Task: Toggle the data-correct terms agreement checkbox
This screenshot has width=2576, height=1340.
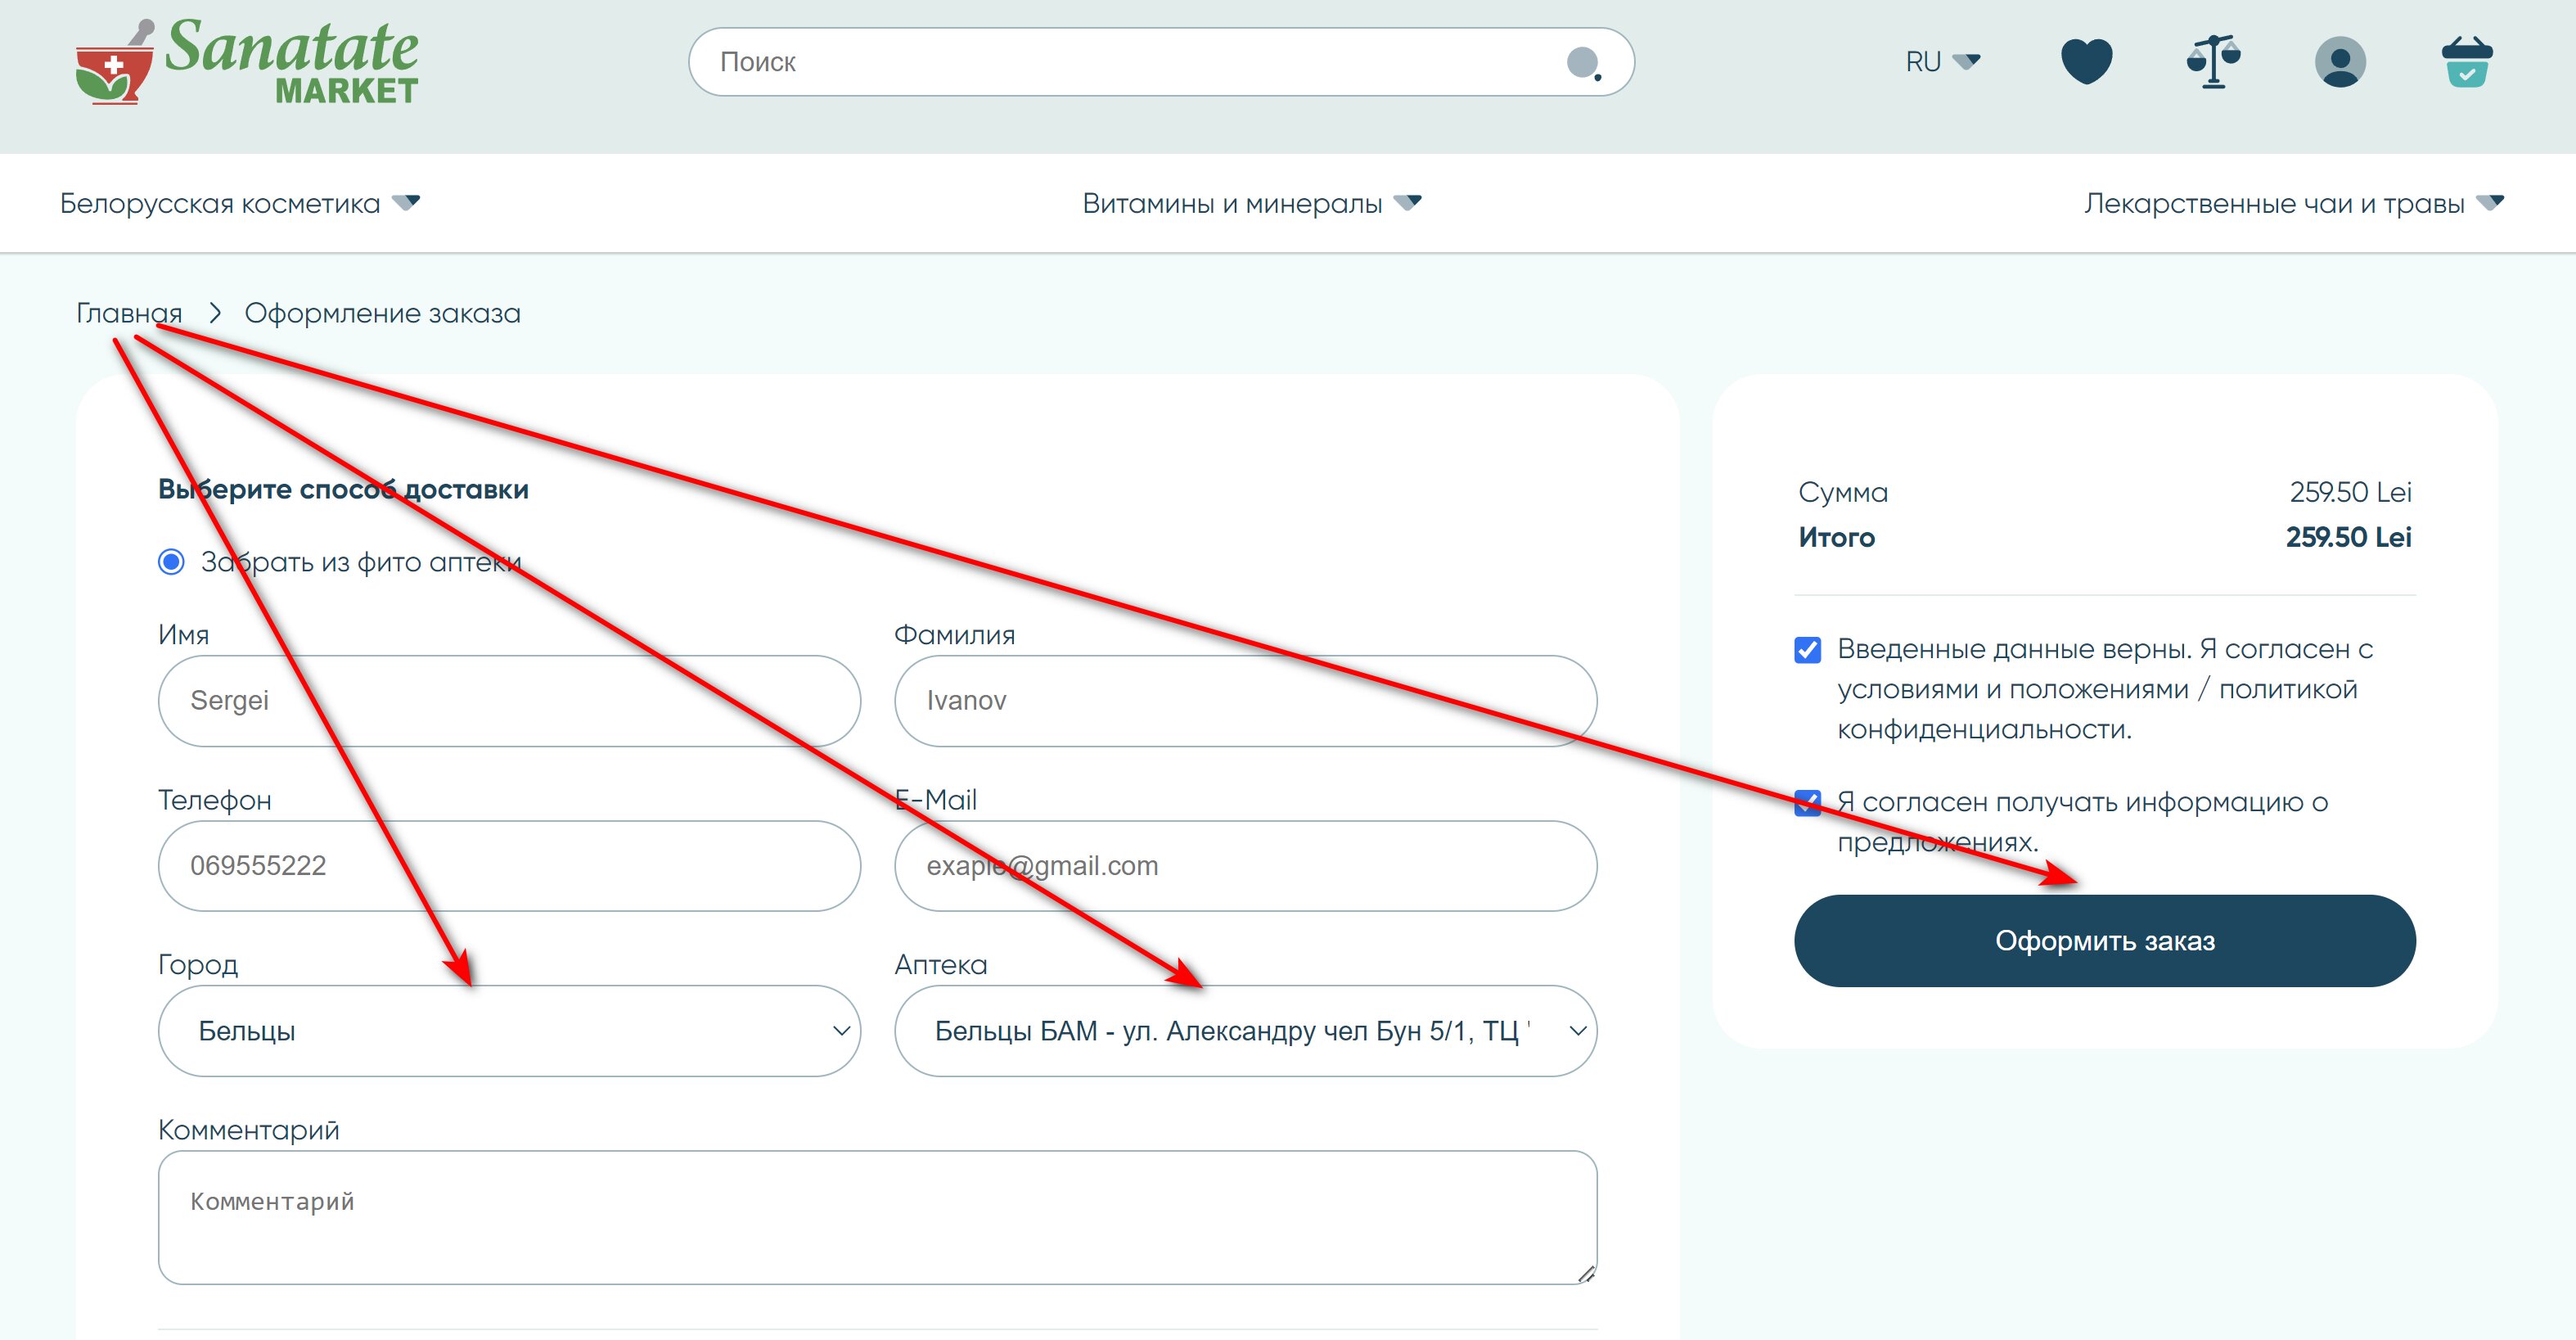Action: click(x=1807, y=650)
